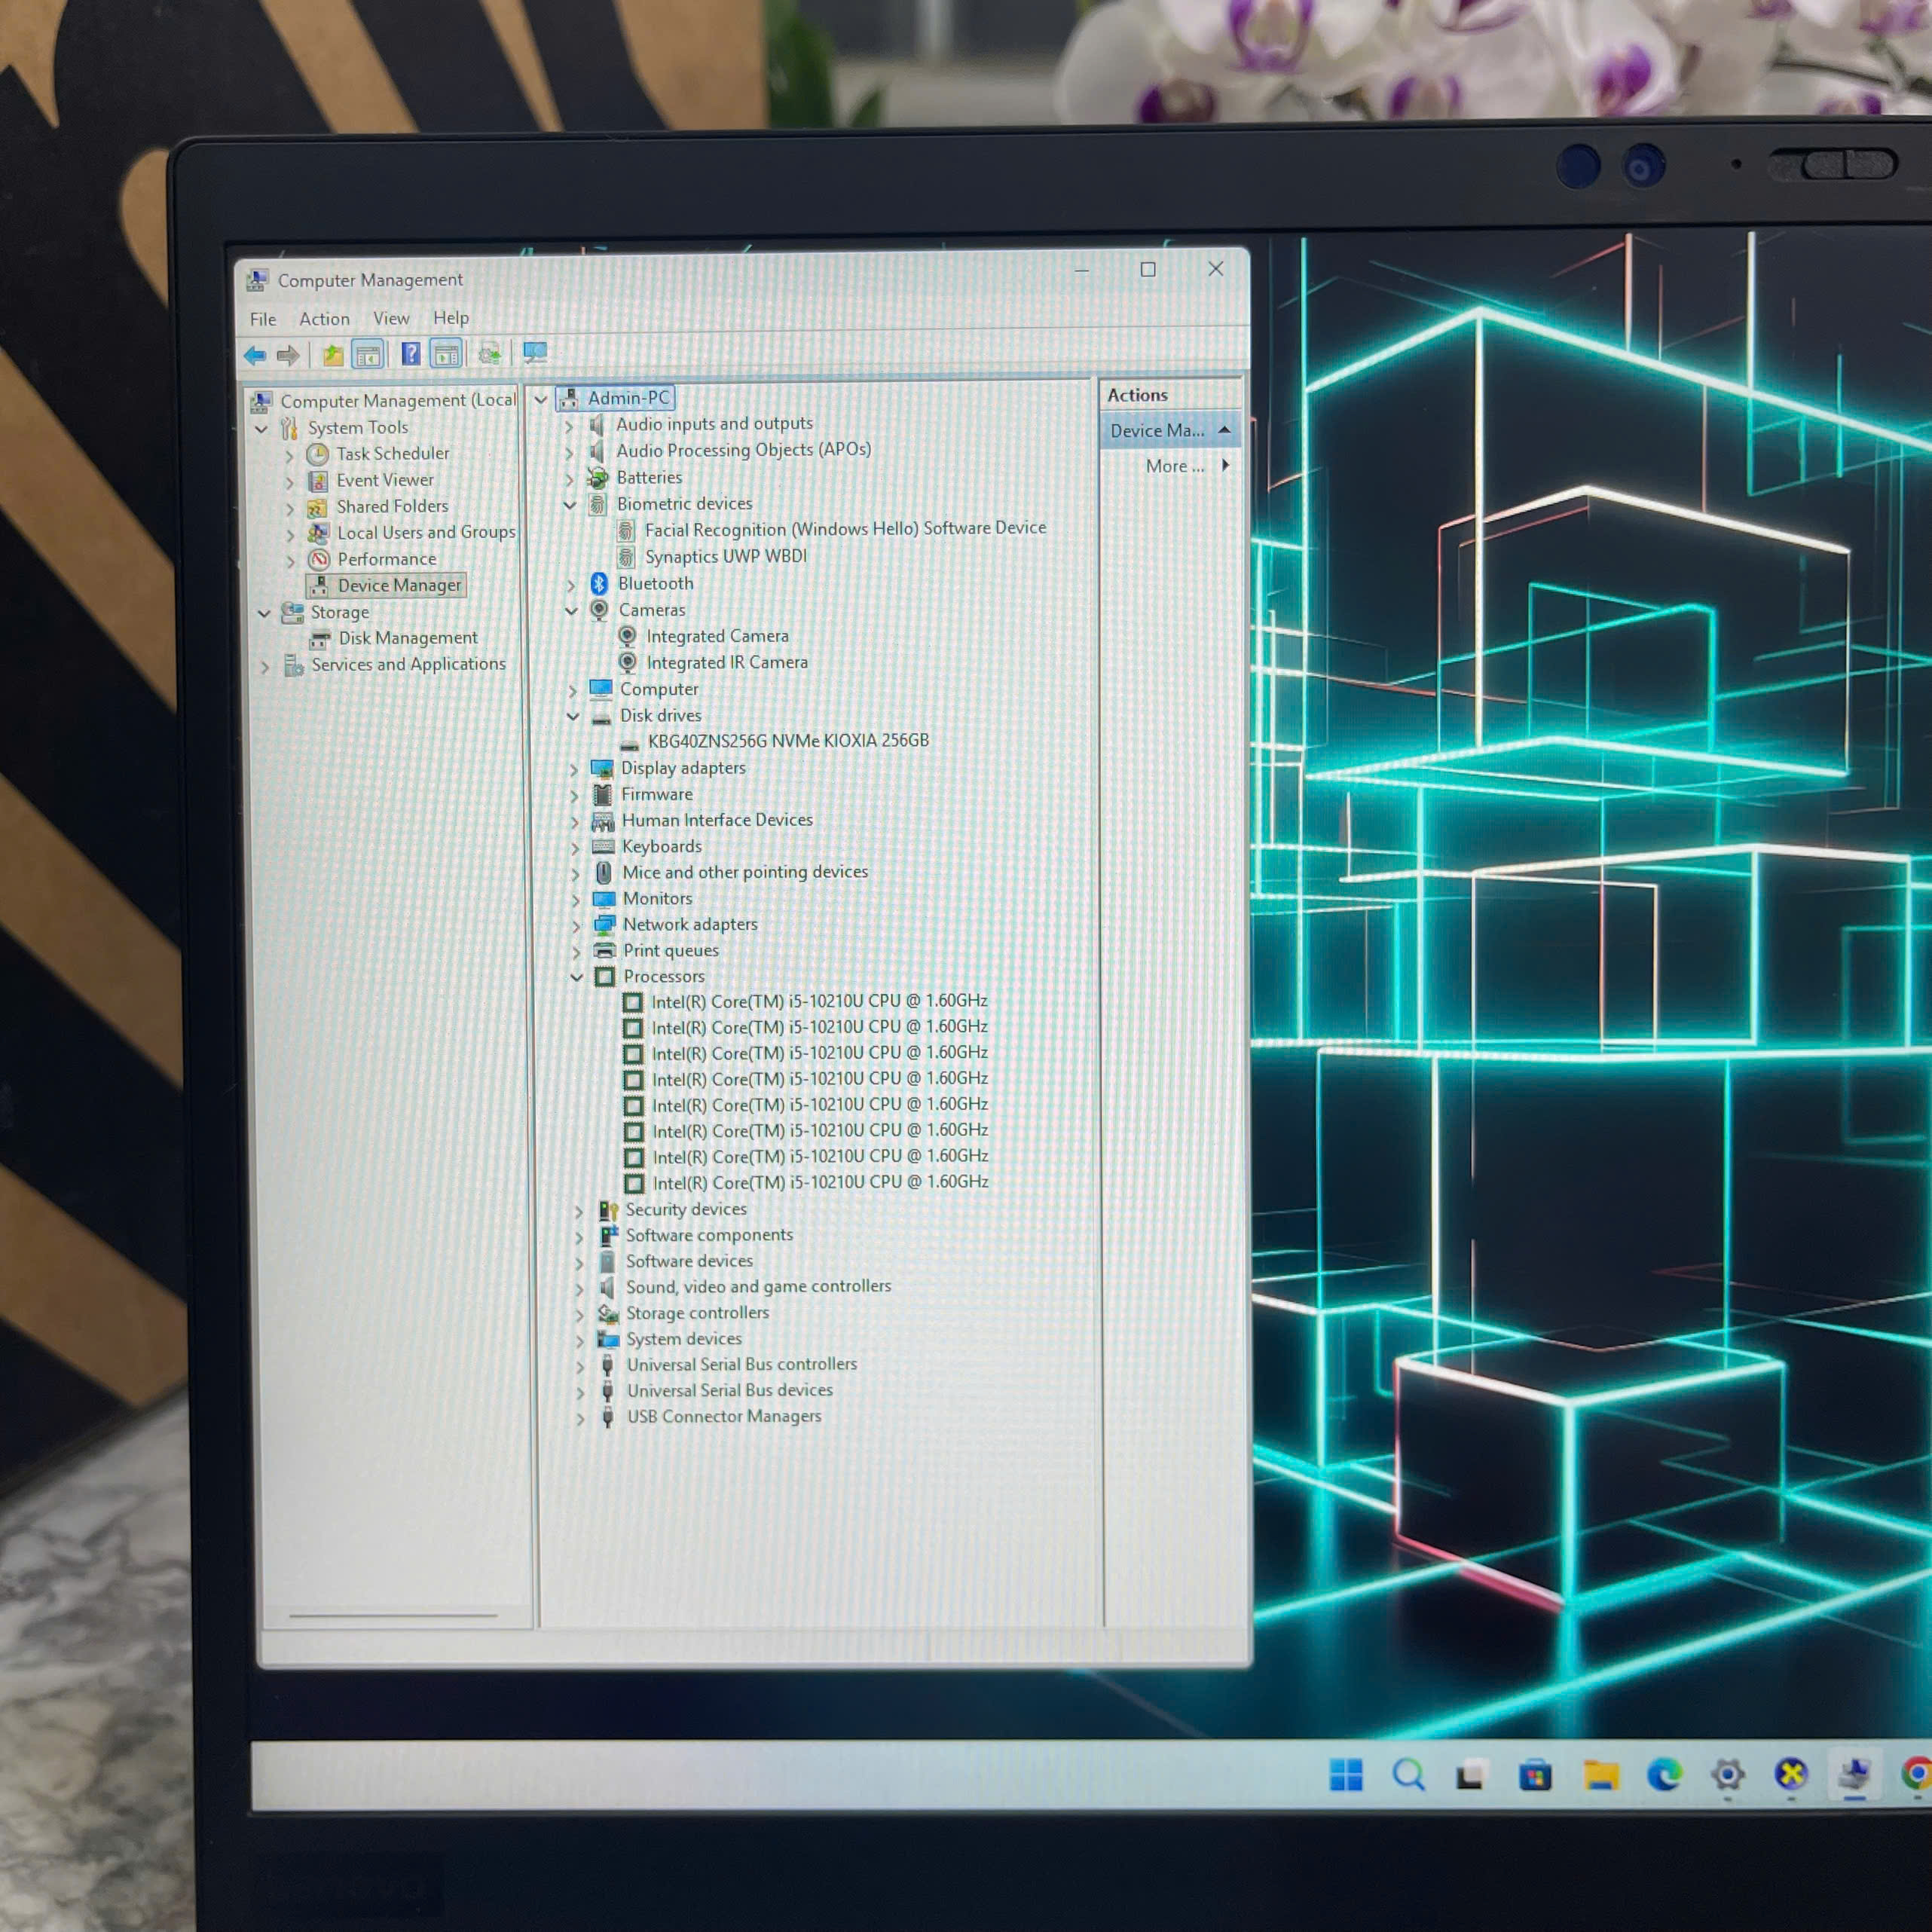This screenshot has height=1932, width=1932.
Task: Click the Scan for hardware changes icon
Action: [x=535, y=352]
